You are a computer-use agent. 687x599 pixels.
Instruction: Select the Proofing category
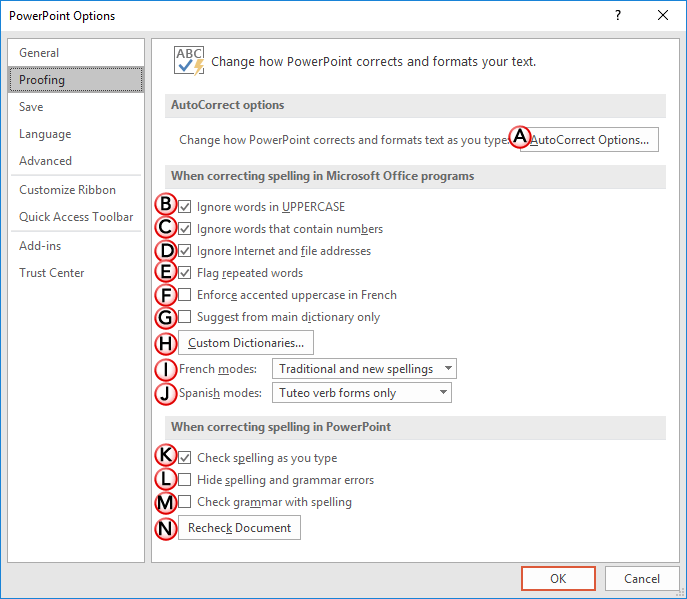76,80
